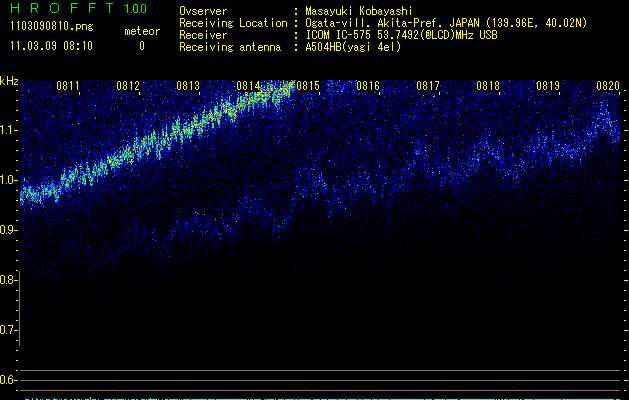Click the 0.9 kHz axis label
629x400 pixels.
[x=9, y=230]
